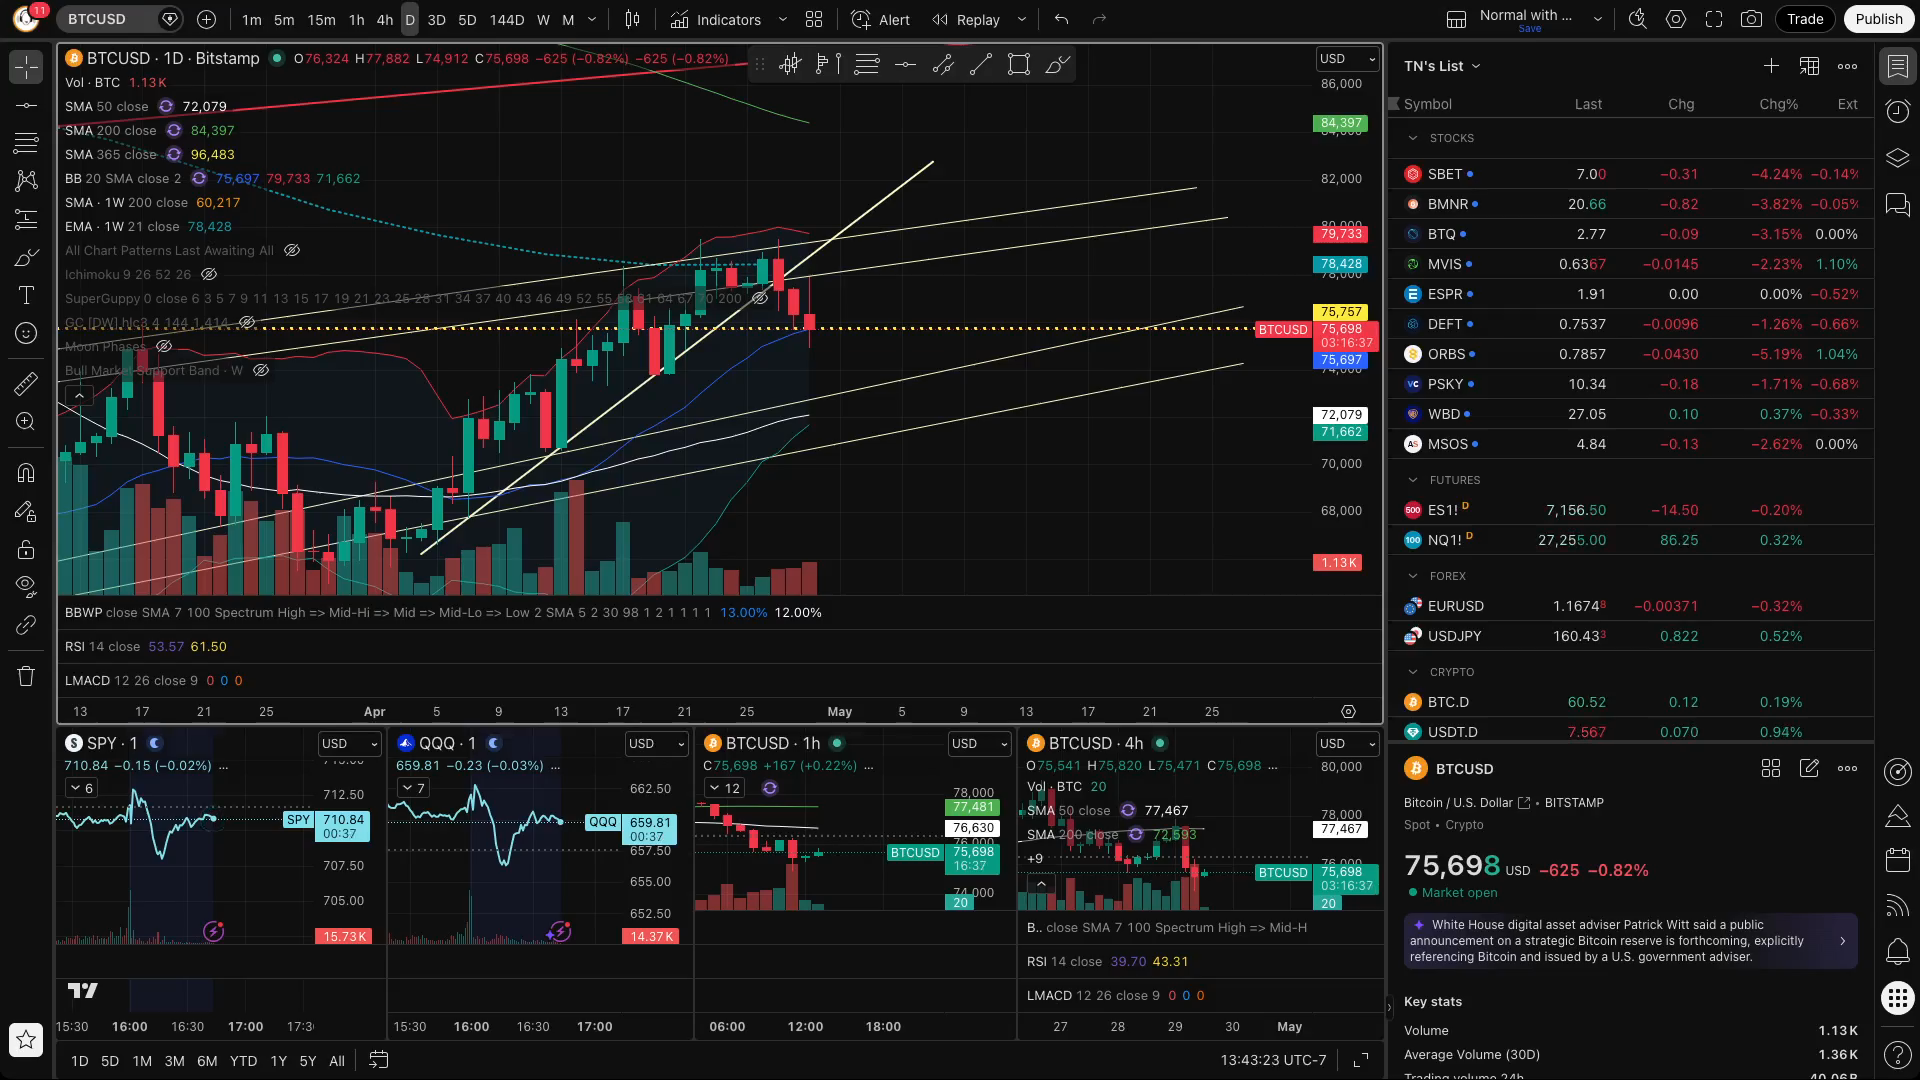Viewport: 1920px width, 1080px height.
Task: Open advanced view for watchlist
Action: pyautogui.click(x=1809, y=66)
